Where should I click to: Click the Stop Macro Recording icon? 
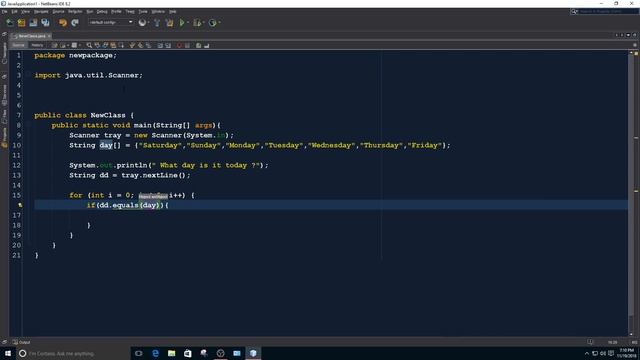click(x=187, y=45)
